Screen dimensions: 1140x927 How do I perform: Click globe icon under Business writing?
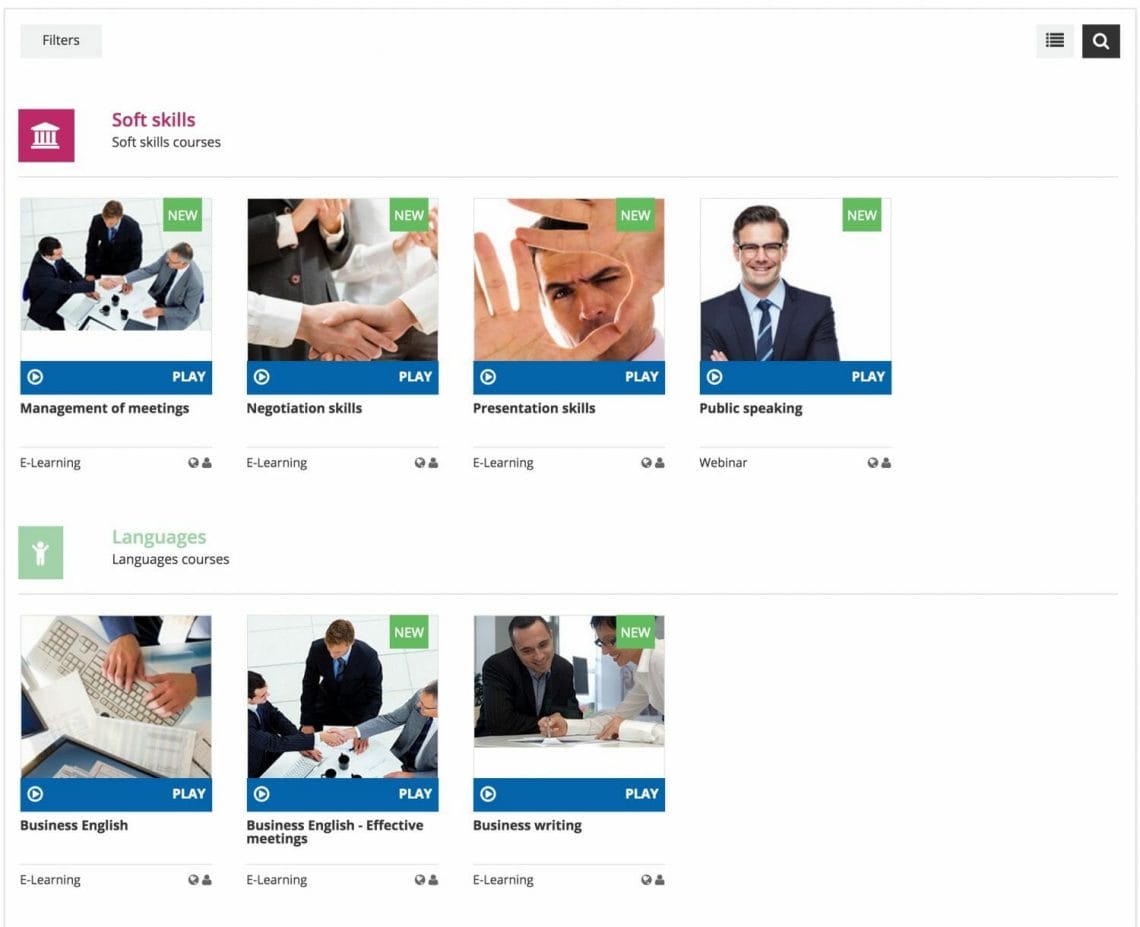[646, 880]
